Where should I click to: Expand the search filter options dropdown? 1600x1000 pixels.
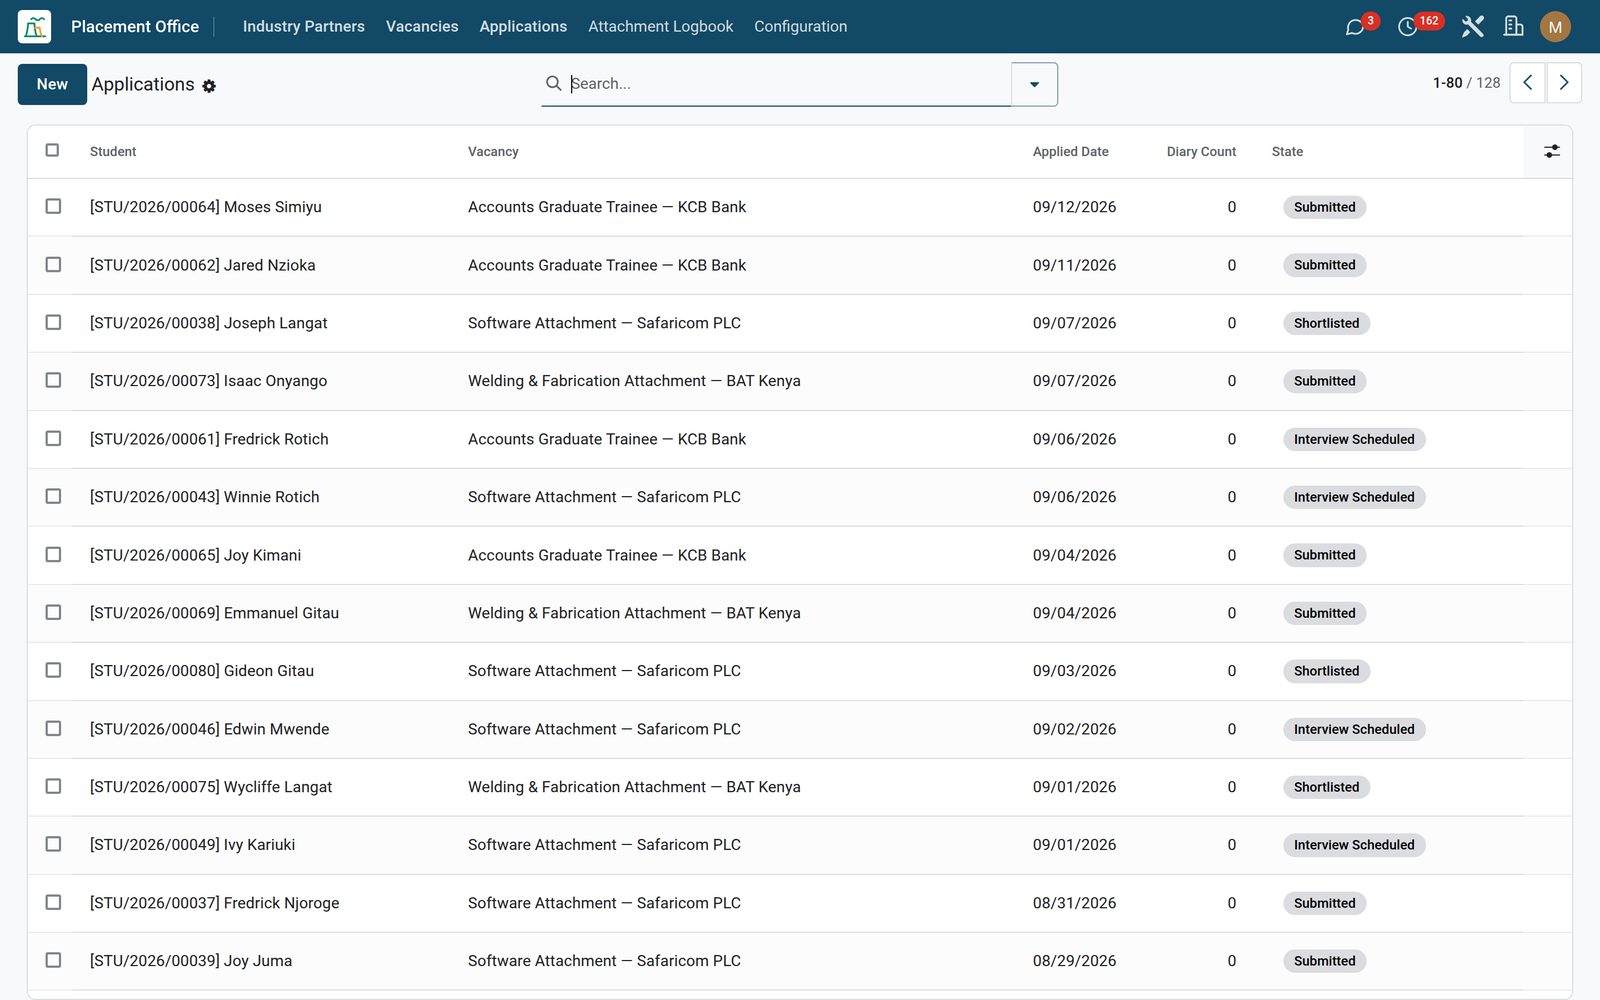(1034, 84)
